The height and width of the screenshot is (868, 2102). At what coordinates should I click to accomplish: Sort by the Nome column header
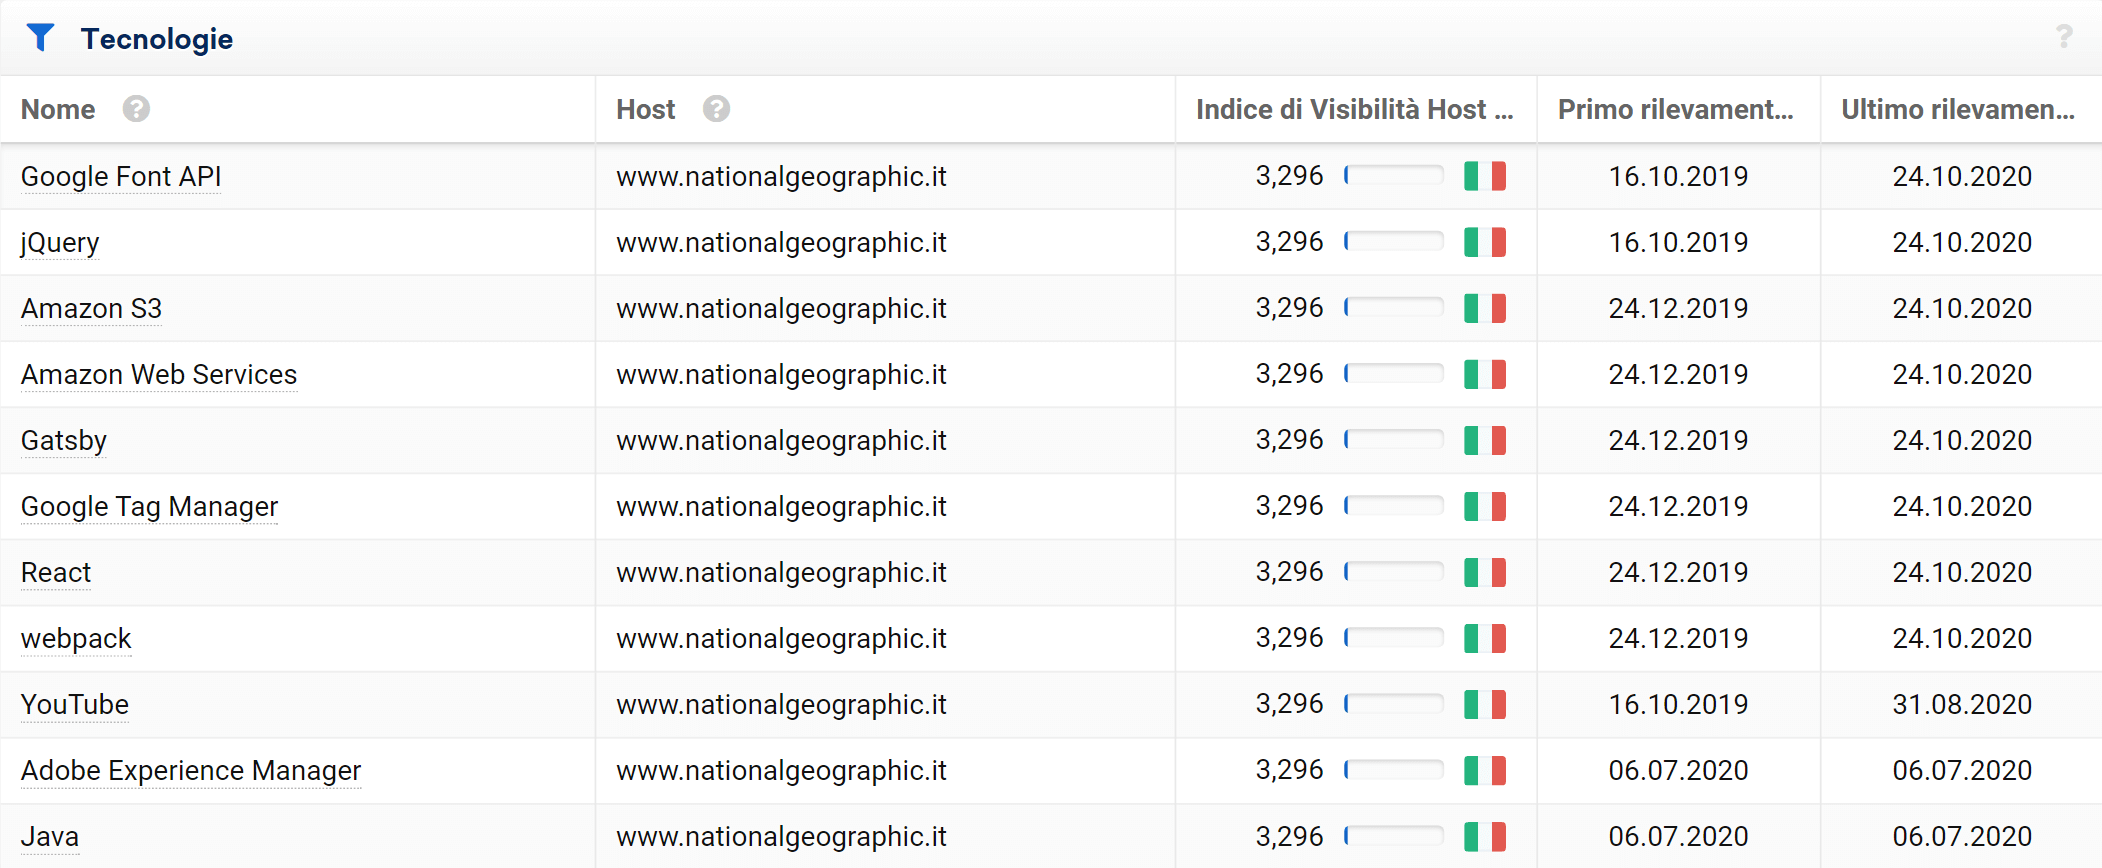pyautogui.click(x=58, y=109)
